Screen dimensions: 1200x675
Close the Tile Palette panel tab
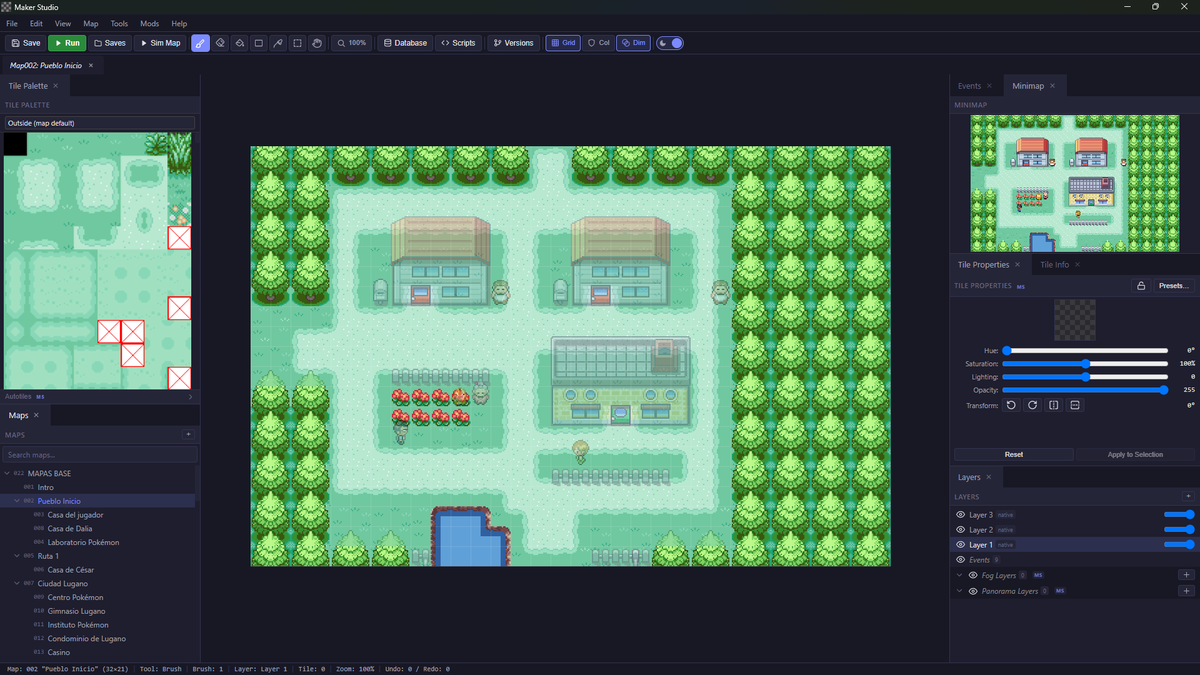[57, 86]
